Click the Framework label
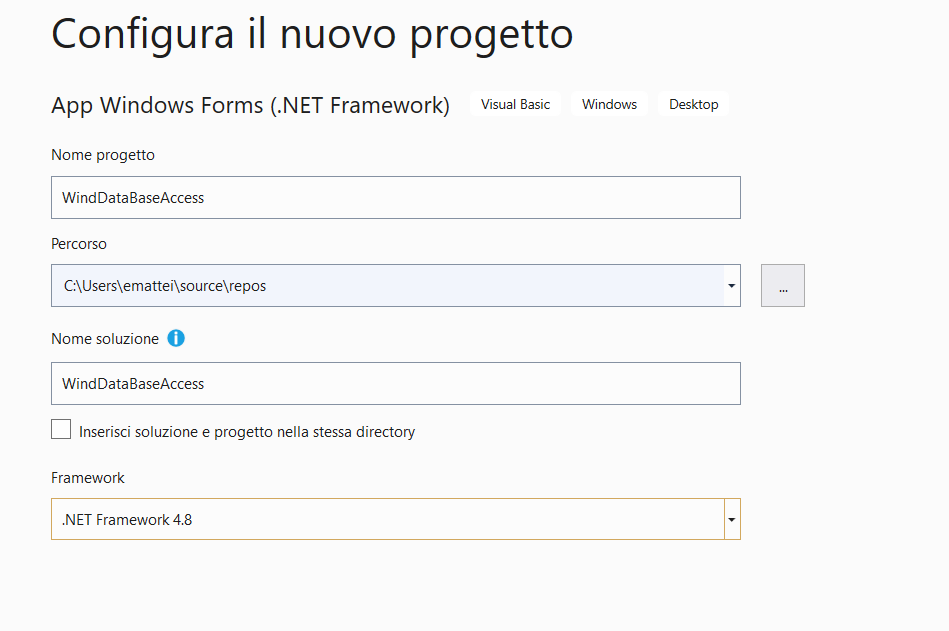This screenshot has height=631, width=949. 88,478
